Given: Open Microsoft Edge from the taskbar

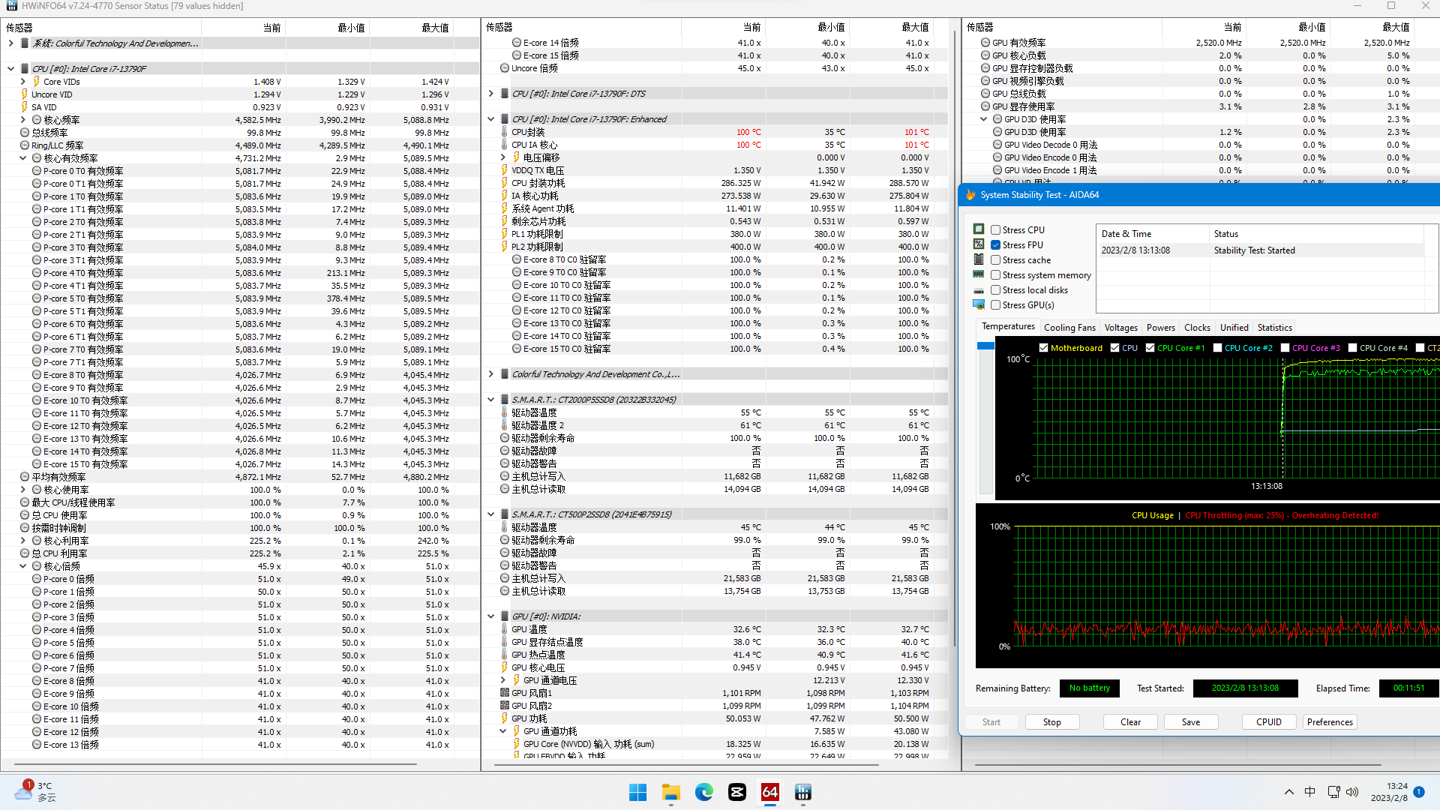Looking at the screenshot, I should coord(704,792).
